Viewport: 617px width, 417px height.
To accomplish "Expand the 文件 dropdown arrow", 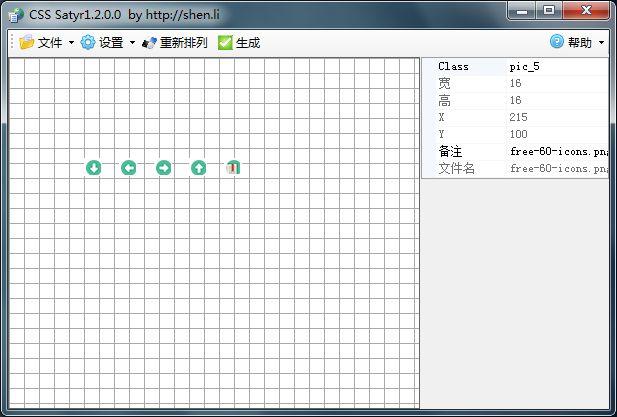I will point(71,43).
